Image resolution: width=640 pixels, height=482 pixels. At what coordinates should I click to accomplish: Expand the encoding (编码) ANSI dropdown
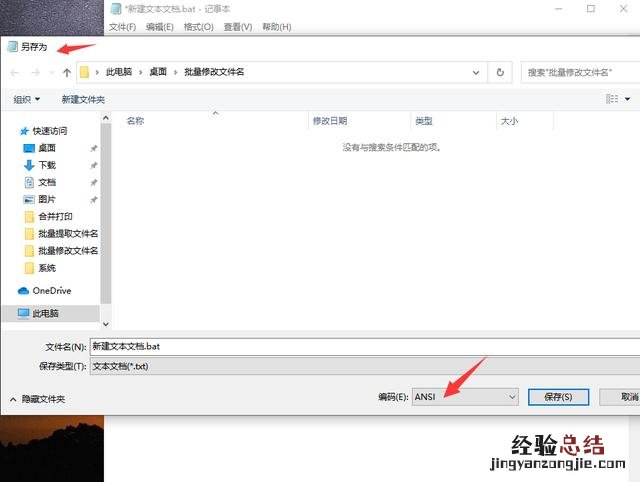click(465, 397)
